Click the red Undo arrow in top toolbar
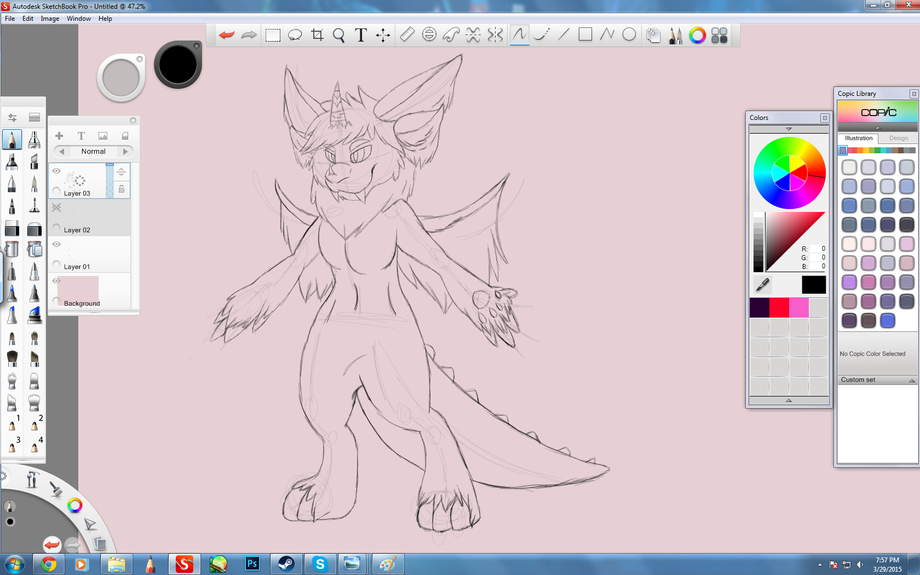This screenshot has height=575, width=920. pyautogui.click(x=226, y=35)
